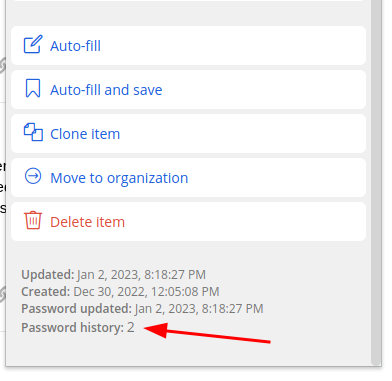Viewport: 392px width, 381px height.
Task: Choose the Auto-fill option
Action: coord(188,46)
